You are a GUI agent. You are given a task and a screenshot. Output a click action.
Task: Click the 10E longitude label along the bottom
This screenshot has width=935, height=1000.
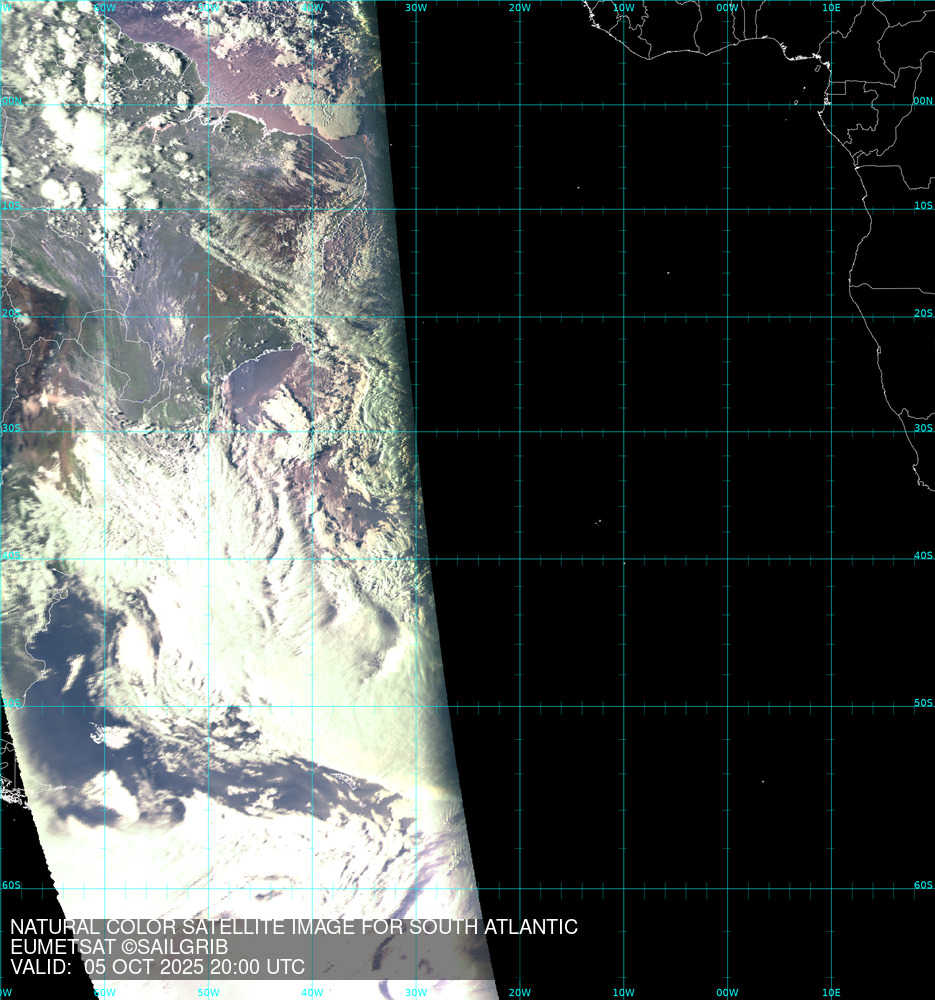pyautogui.click(x=830, y=992)
